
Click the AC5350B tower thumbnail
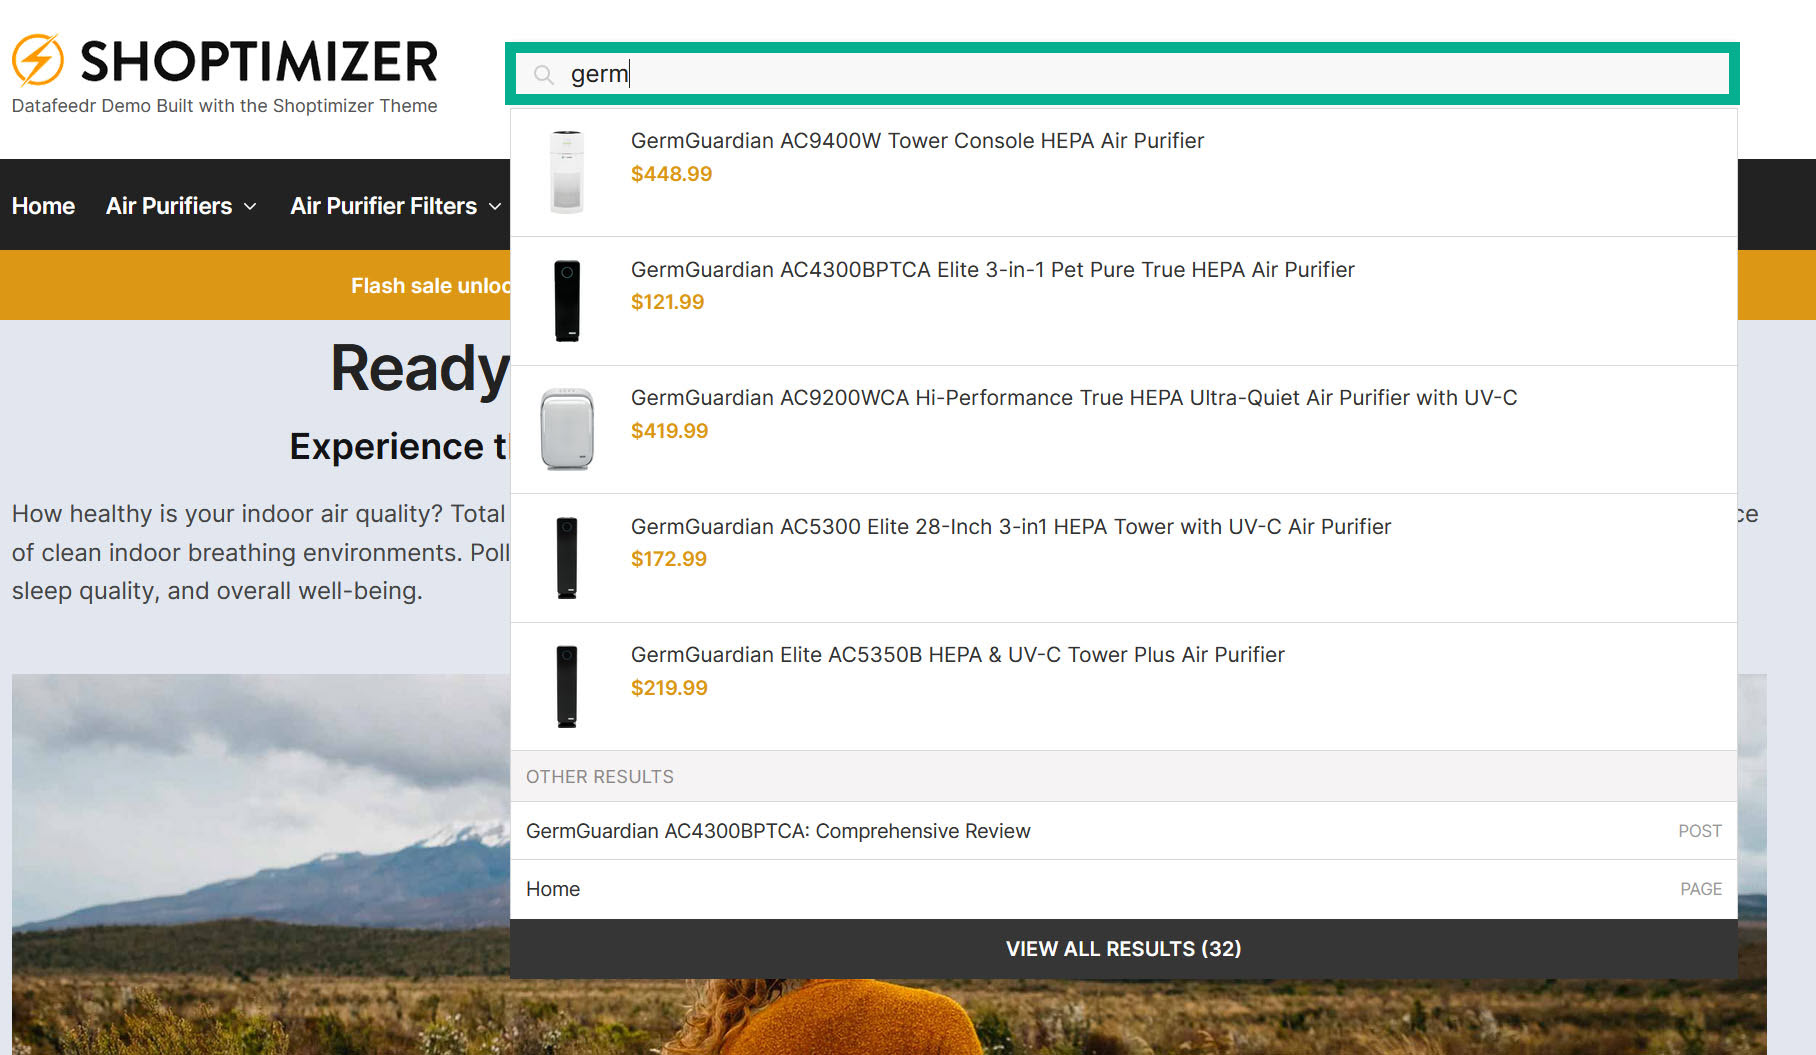[x=567, y=686]
